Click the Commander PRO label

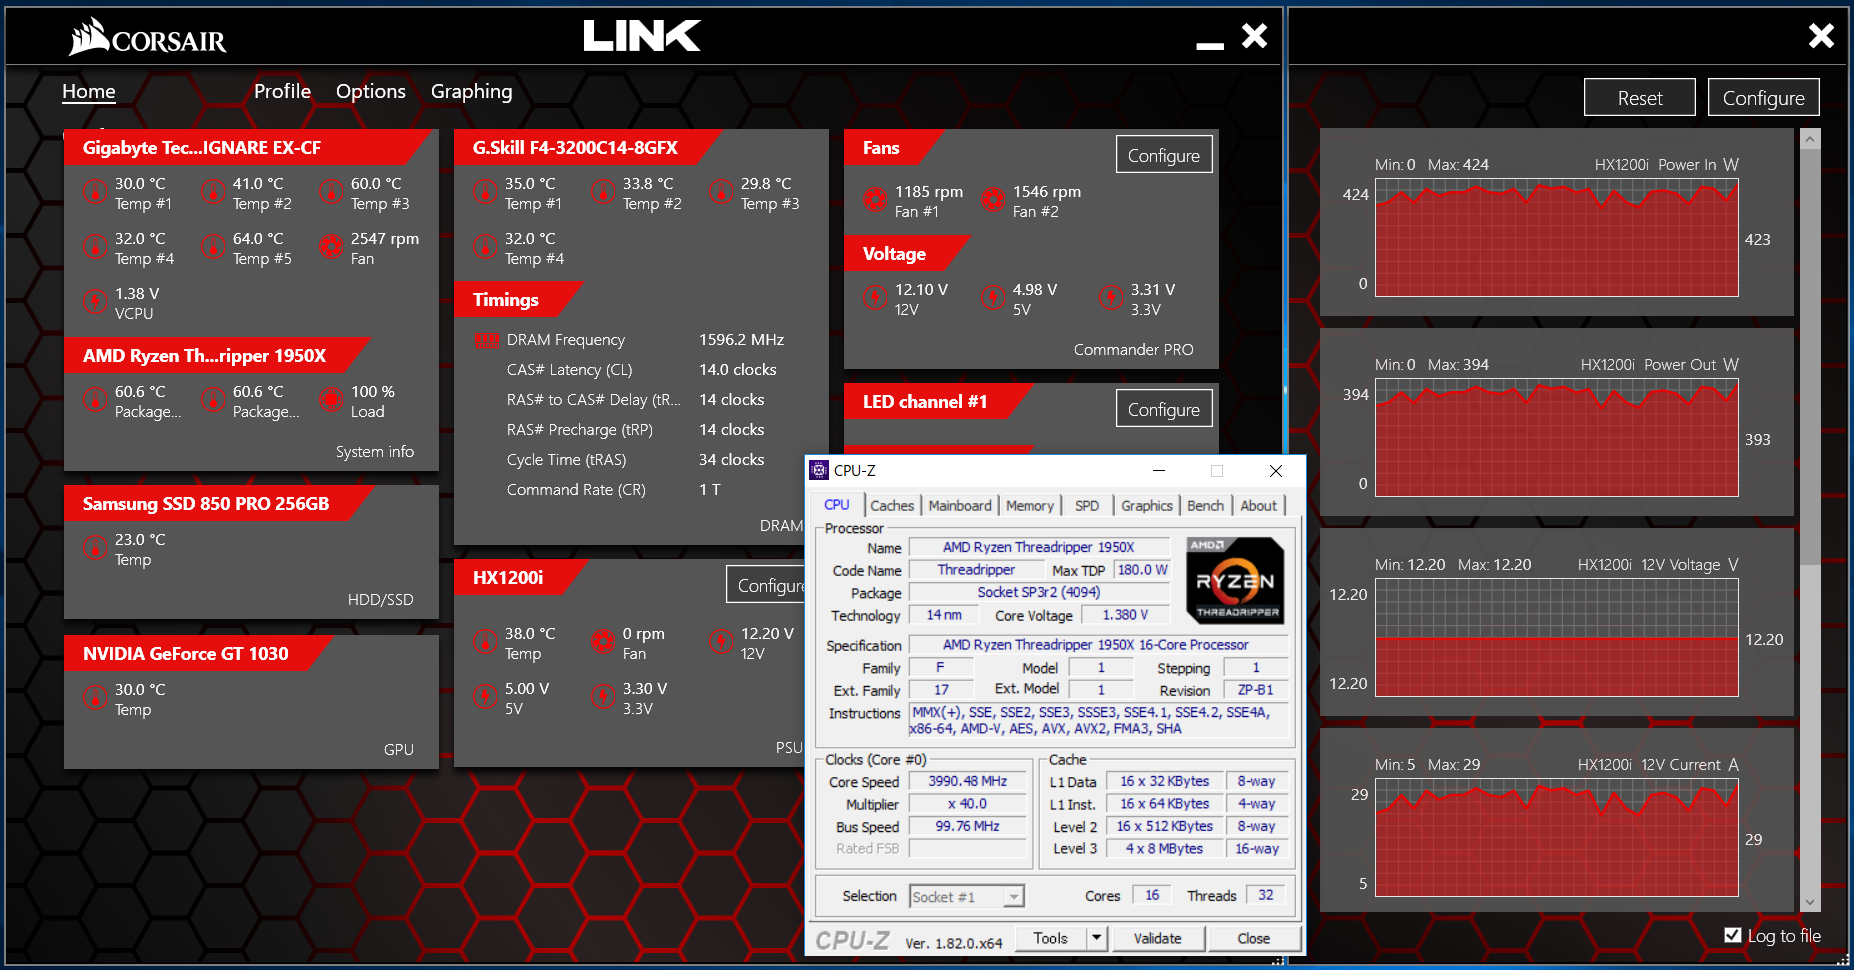1133,350
